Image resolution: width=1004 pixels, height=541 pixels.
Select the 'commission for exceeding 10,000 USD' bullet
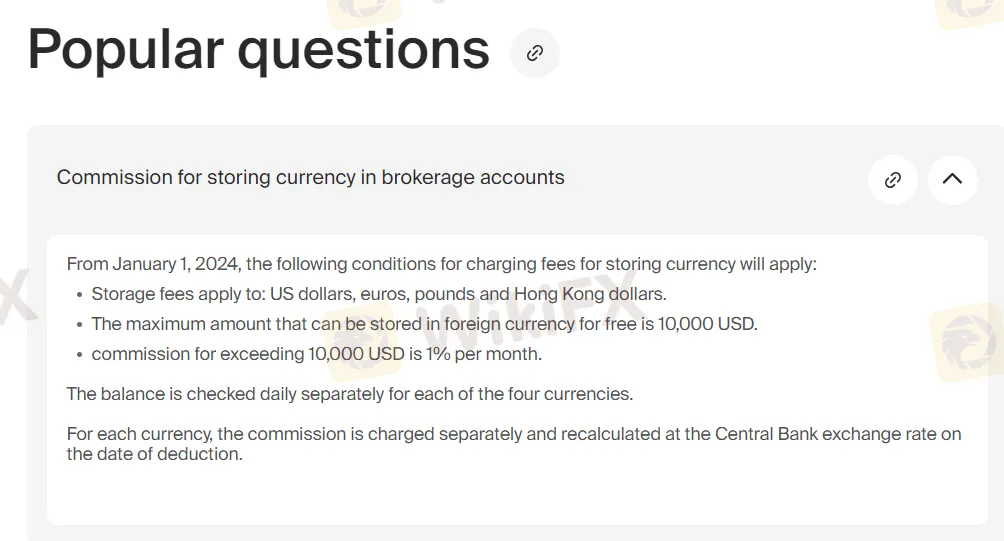[x=317, y=354]
